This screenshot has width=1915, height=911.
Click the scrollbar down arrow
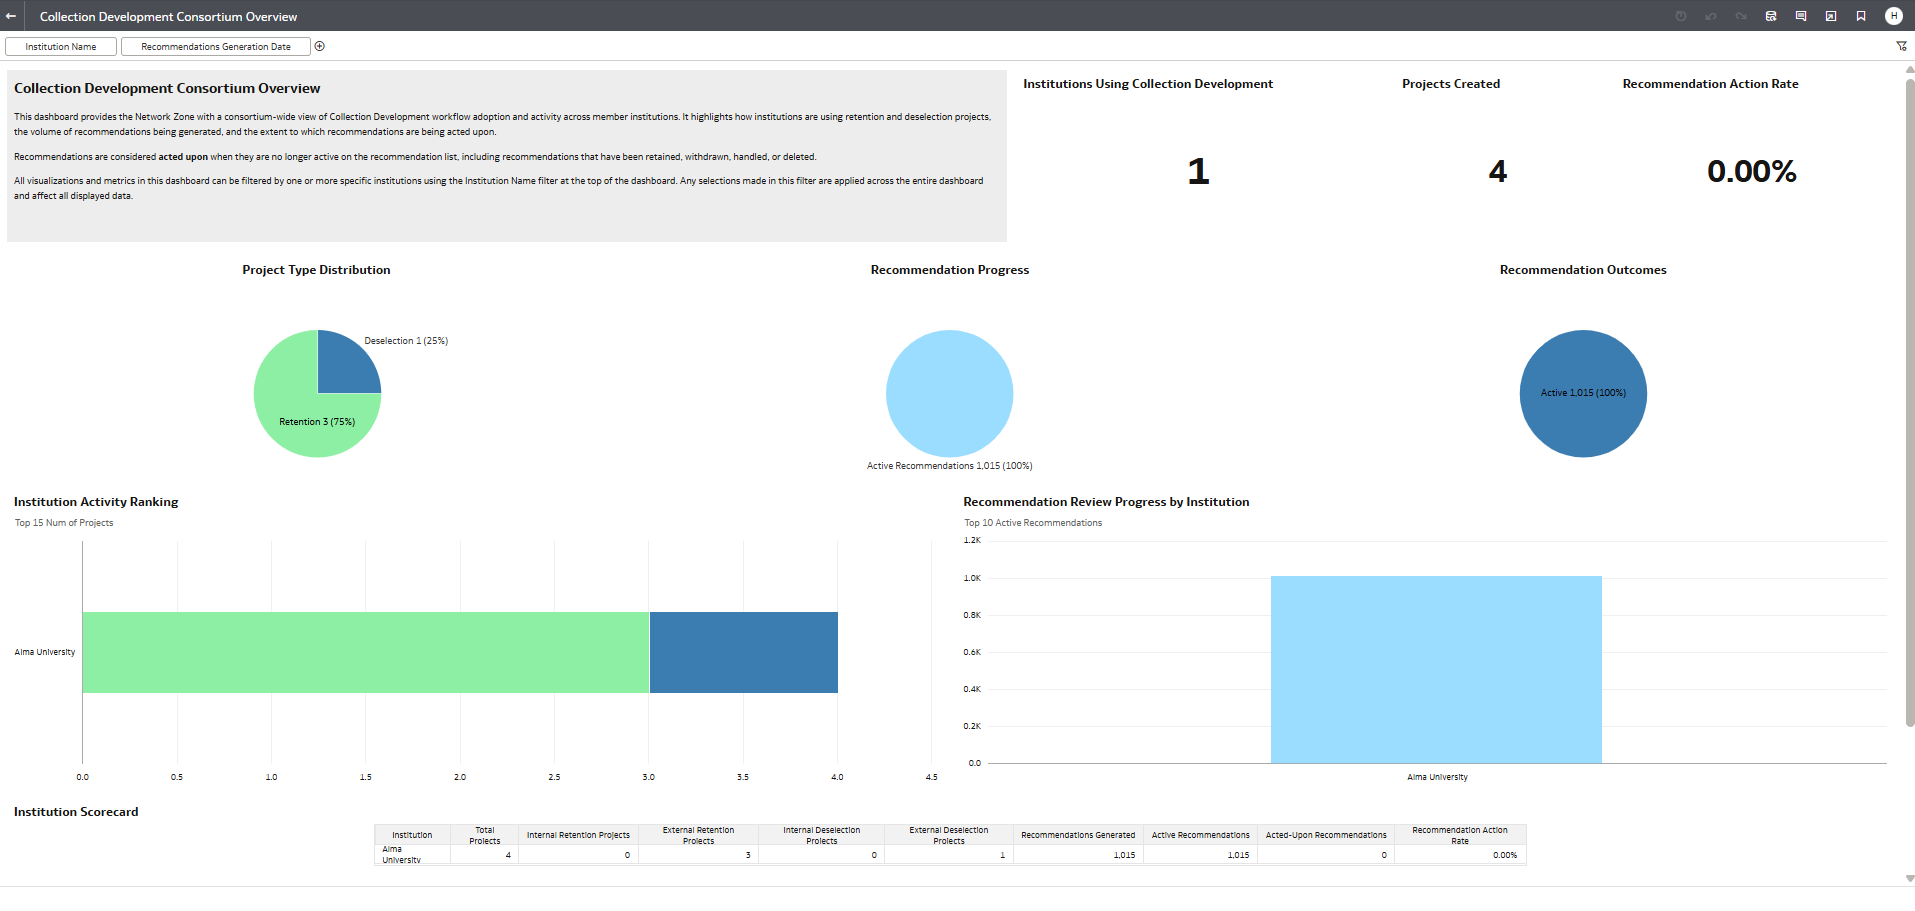1909,878
